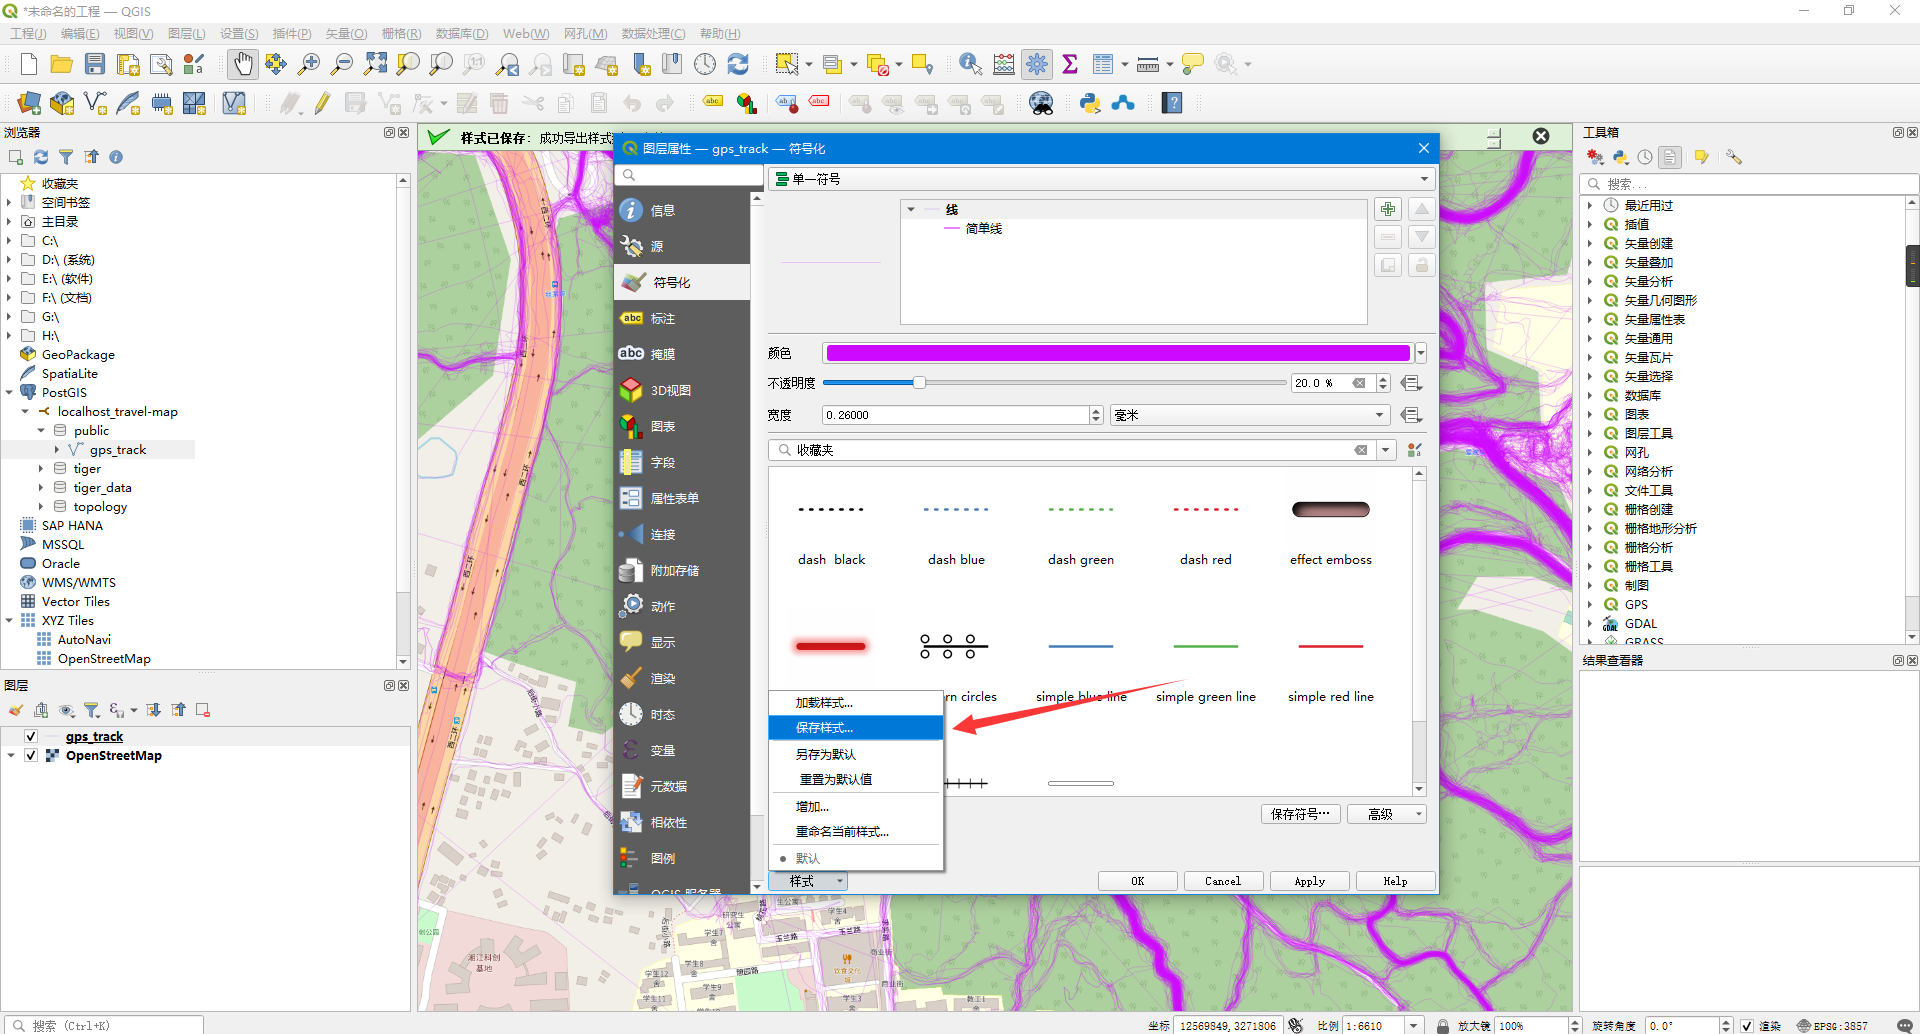Open 3D View page in layer properties
This screenshot has width=1920, height=1034.
(x=682, y=390)
